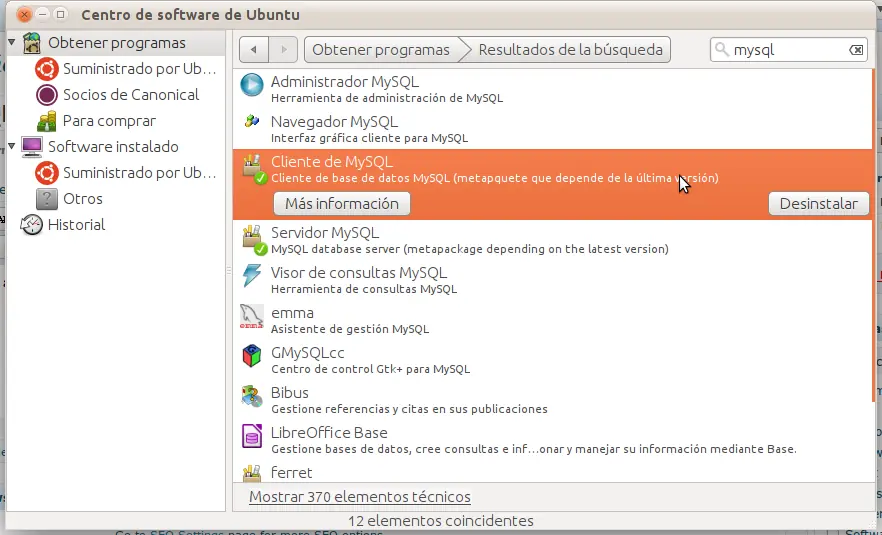This screenshot has height=535, width=882.
Task: Click the magnifier icon in search box
Action: 722,50
